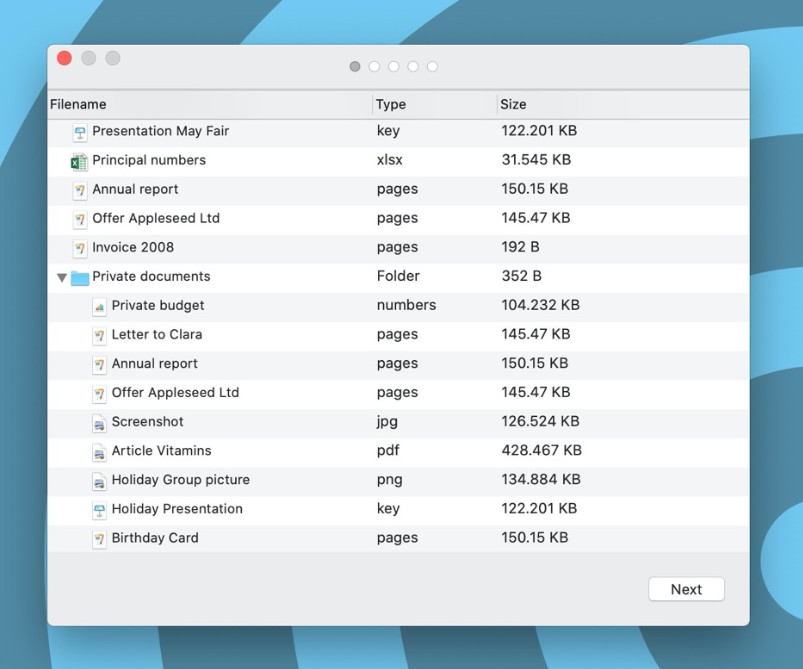
Task: Select the Holiday Presentation file name
Action: pyautogui.click(x=177, y=509)
